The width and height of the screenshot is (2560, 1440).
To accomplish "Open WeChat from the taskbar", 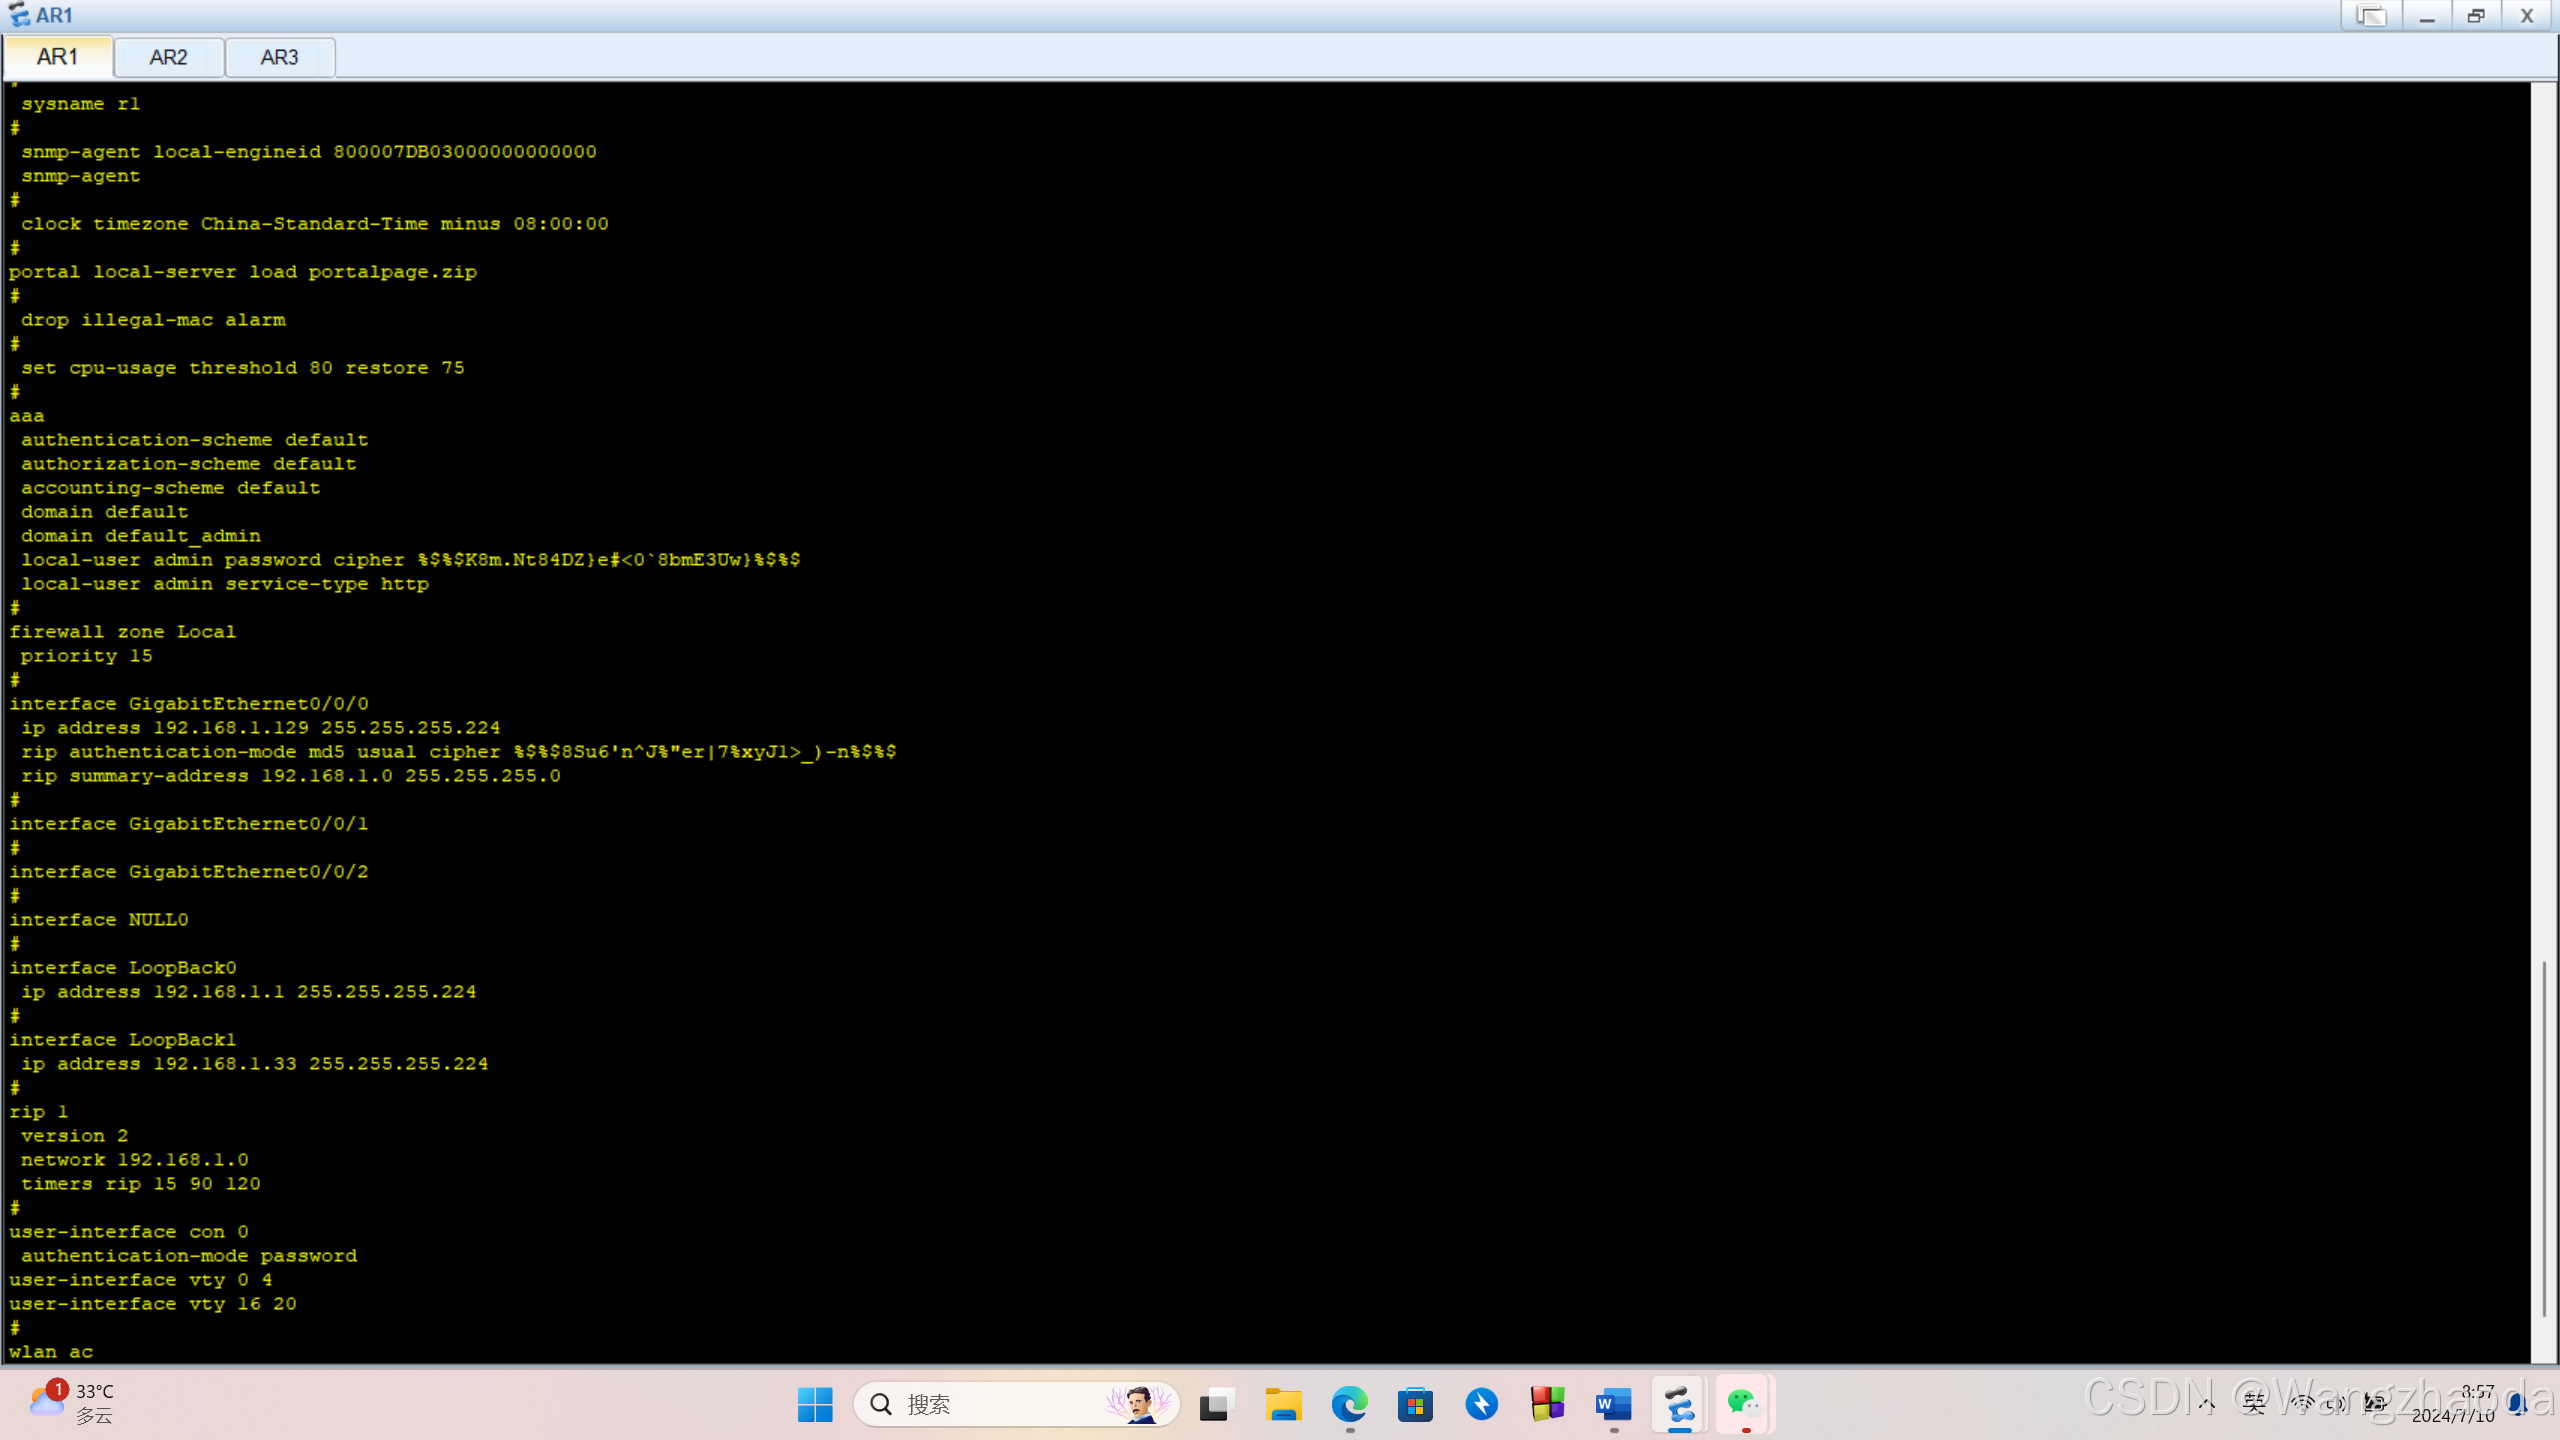I will 1745,1404.
